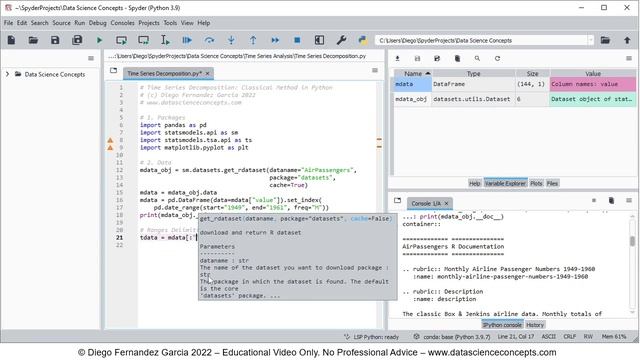Run the current cell
Viewport: 640px width, 360px height.
tap(121, 40)
